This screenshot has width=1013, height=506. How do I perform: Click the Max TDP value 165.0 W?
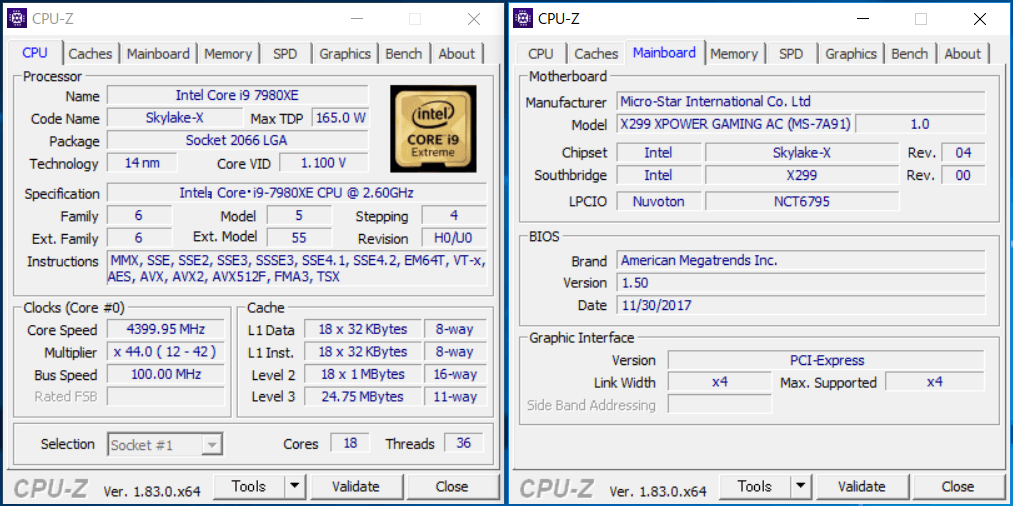click(340, 118)
